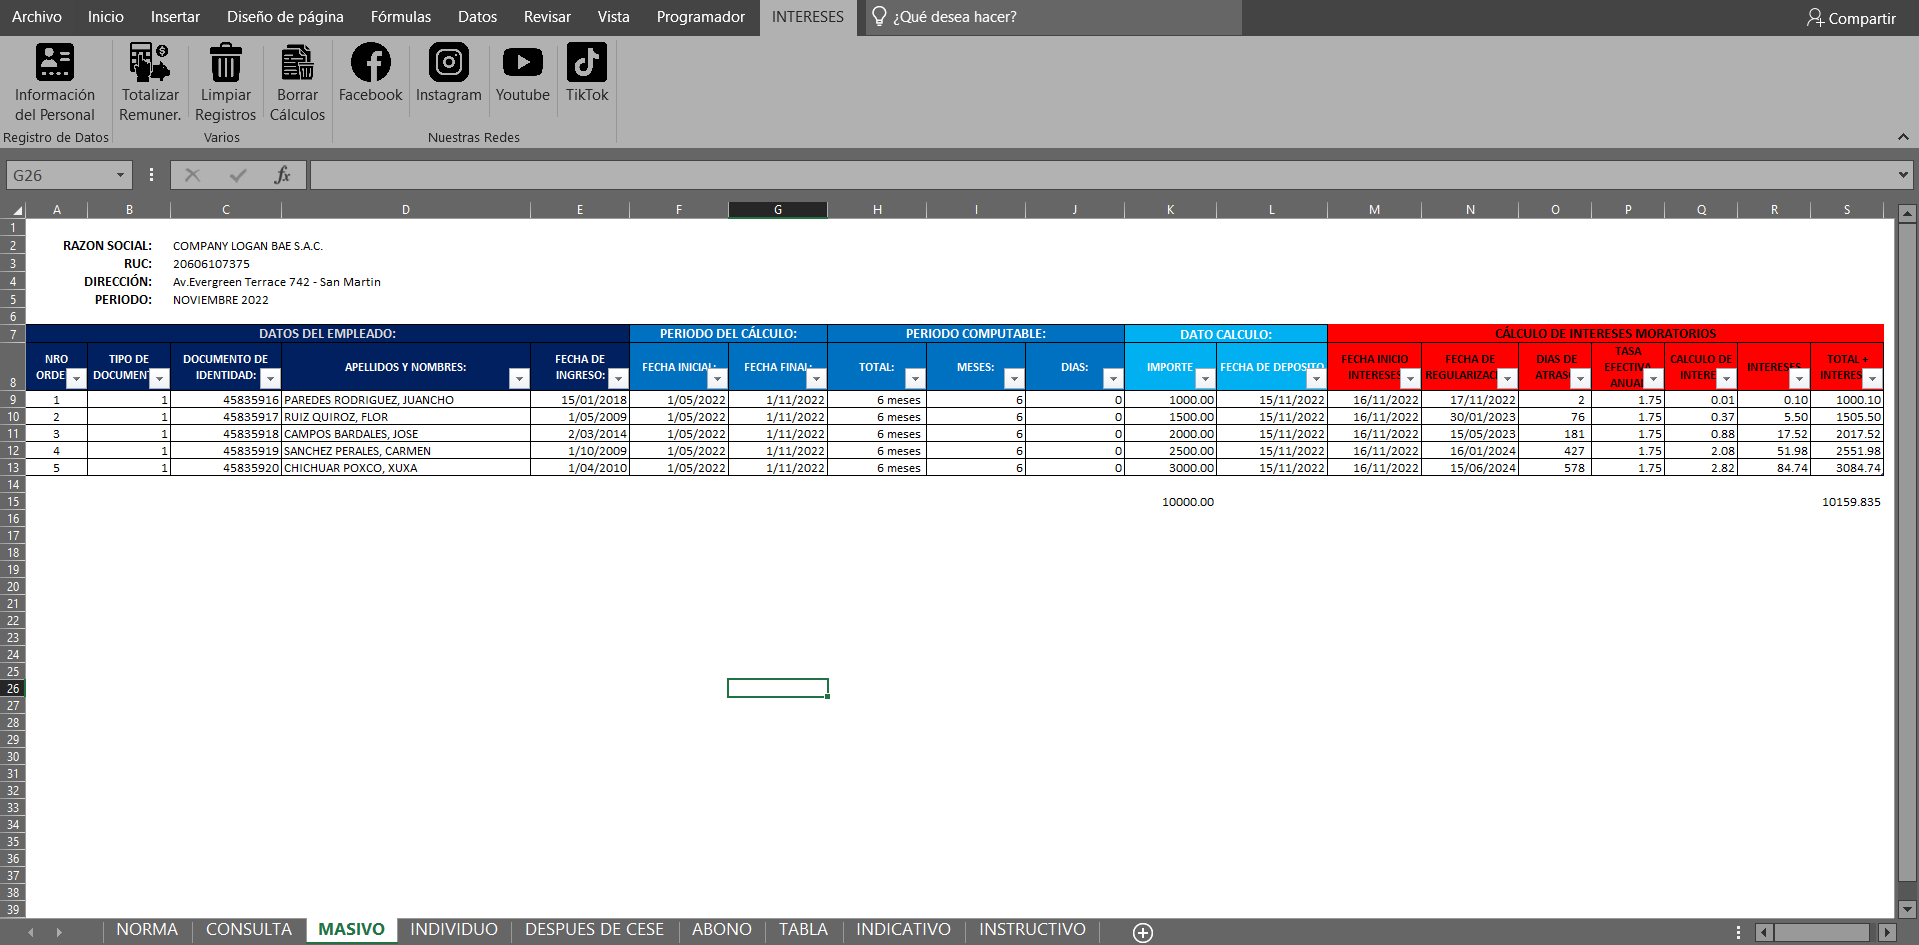Open the Fórmulas ribbon tab
The image size is (1919, 945).
(x=400, y=17)
